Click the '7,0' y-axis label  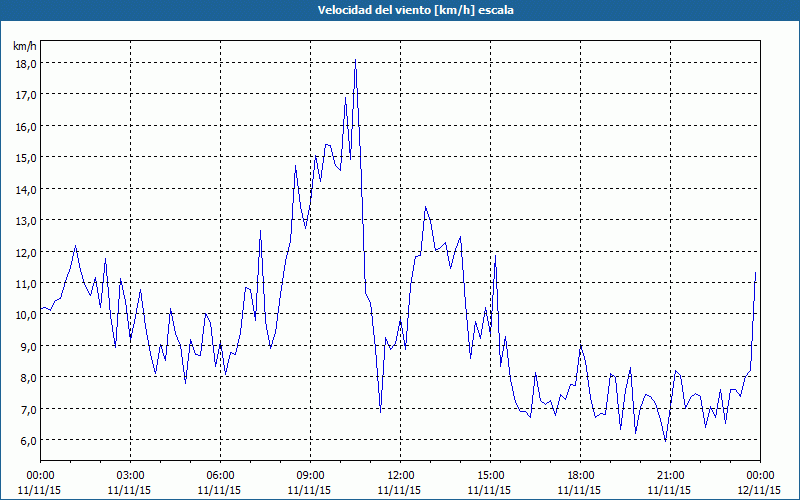(x=28, y=410)
